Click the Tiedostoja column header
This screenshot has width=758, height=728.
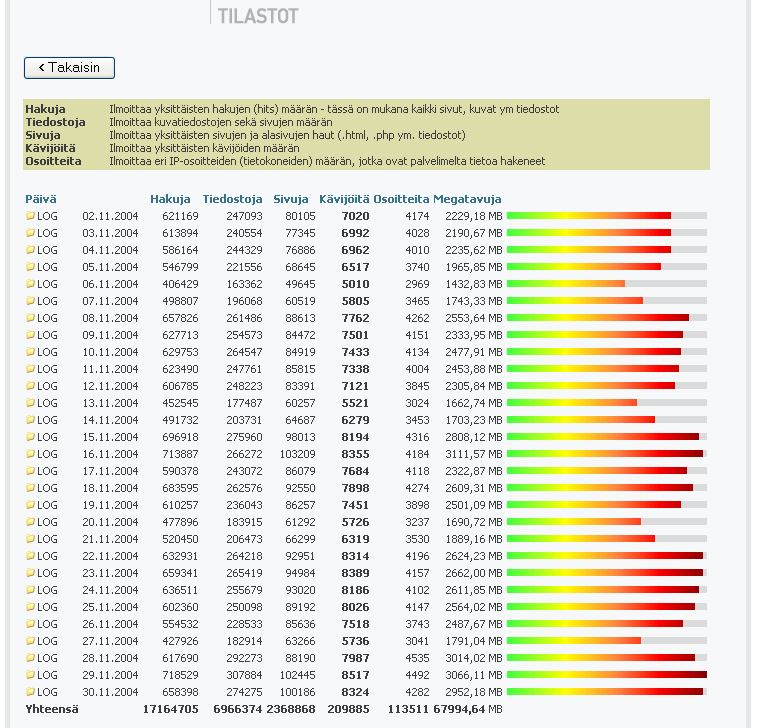click(x=233, y=199)
